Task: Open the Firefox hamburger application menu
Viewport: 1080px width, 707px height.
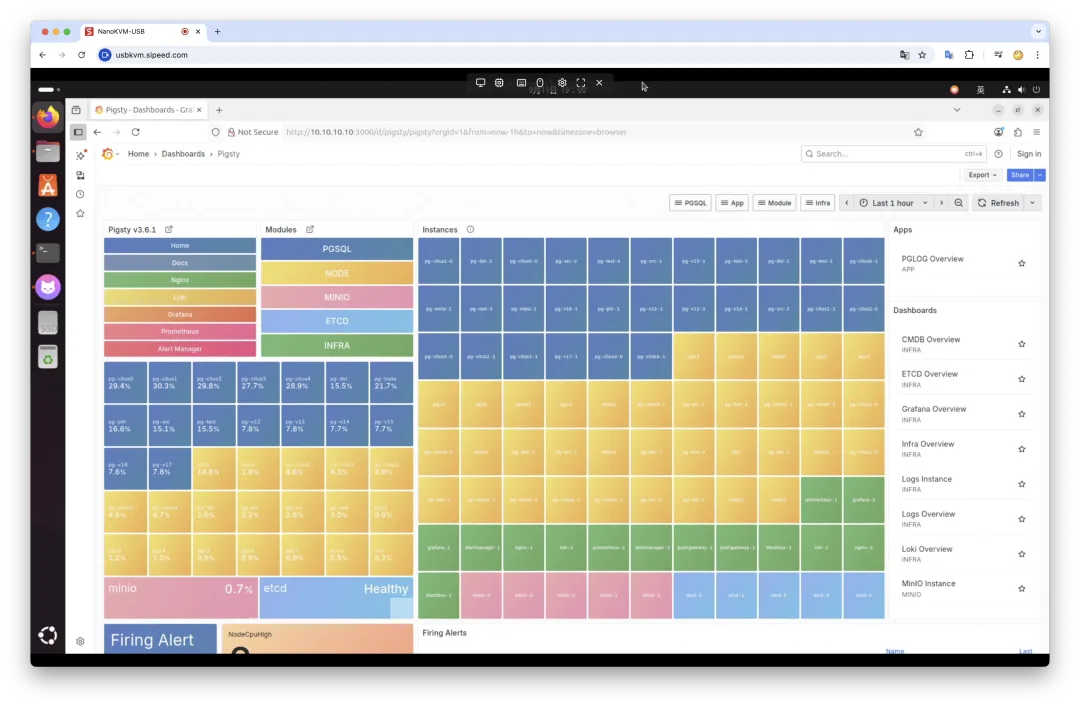Action: tap(1037, 132)
